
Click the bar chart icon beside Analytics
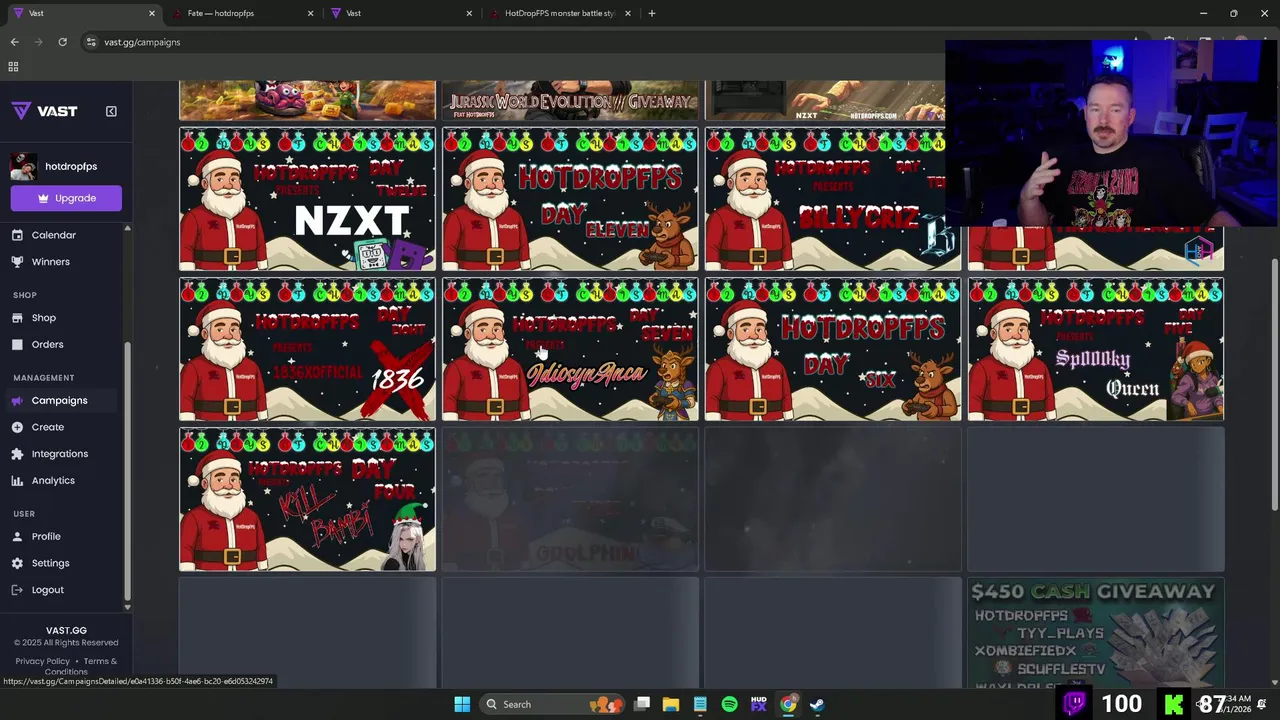click(x=17, y=481)
